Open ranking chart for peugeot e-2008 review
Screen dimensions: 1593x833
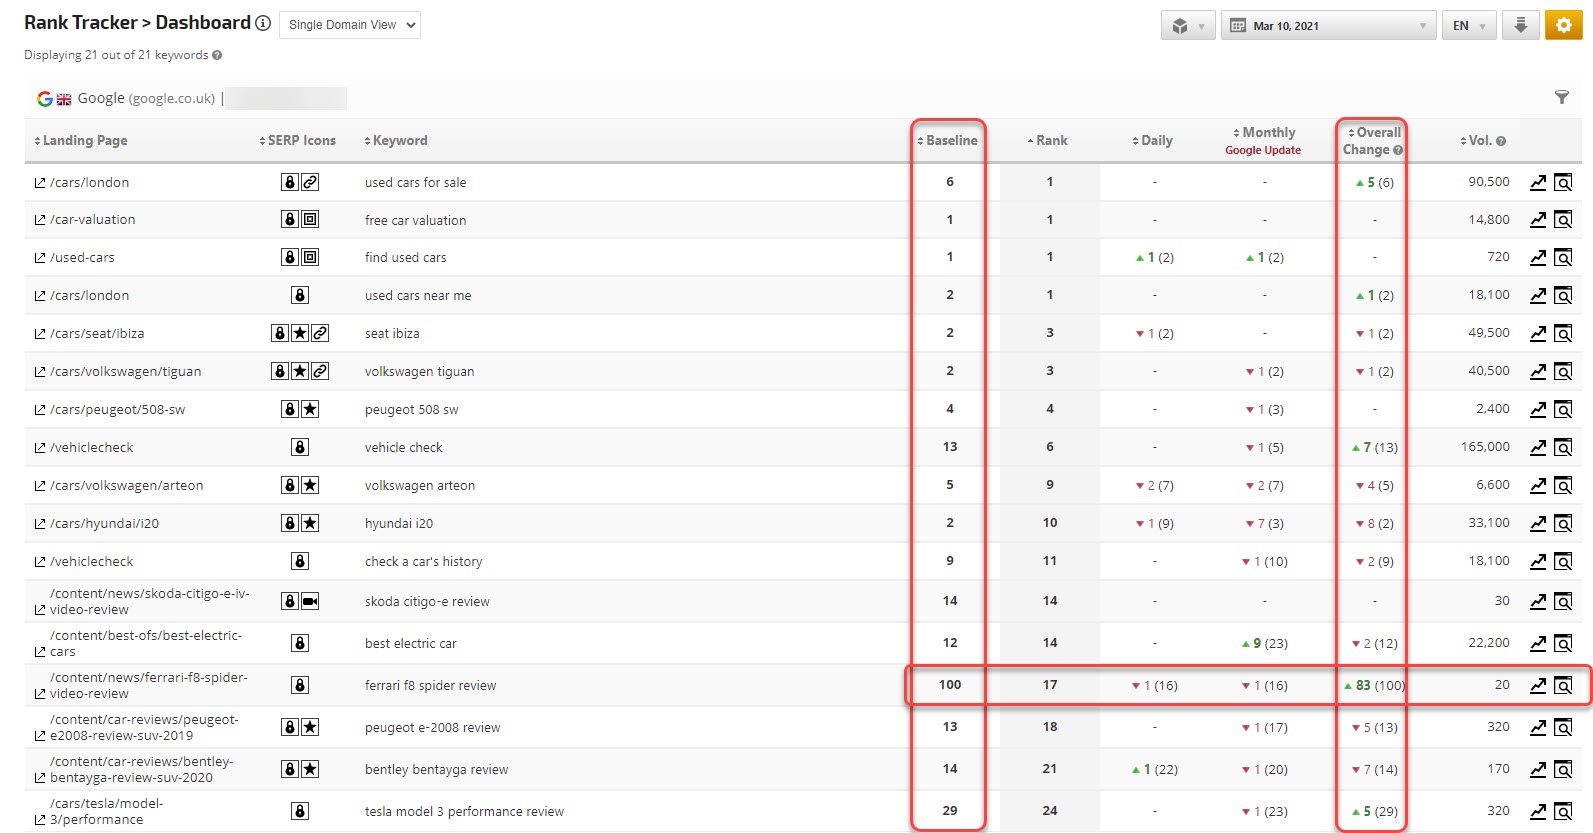pos(1538,727)
